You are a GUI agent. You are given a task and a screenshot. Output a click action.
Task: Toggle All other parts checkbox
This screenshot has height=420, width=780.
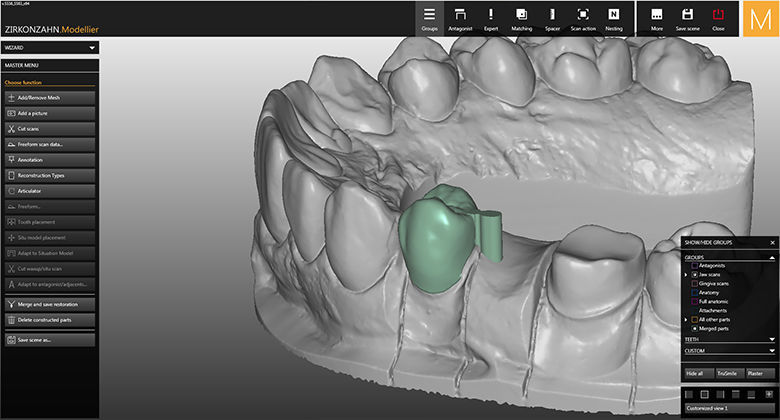[694, 319]
